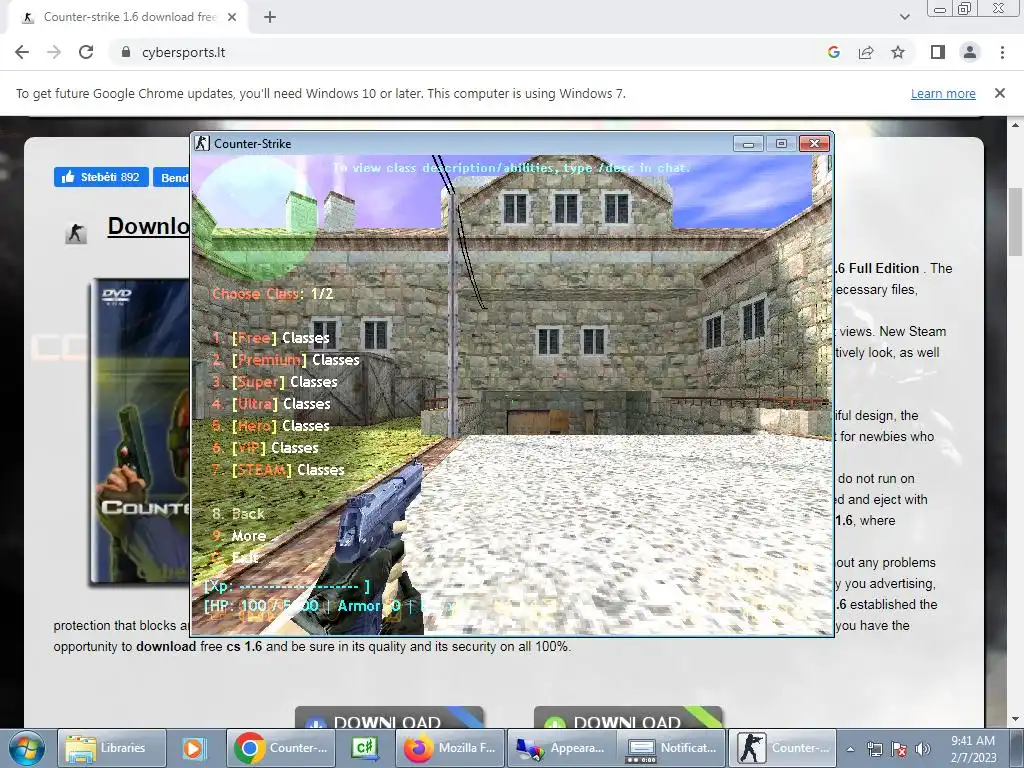Show hidden tray icons arrow
1024x768 pixels.
tap(850, 750)
